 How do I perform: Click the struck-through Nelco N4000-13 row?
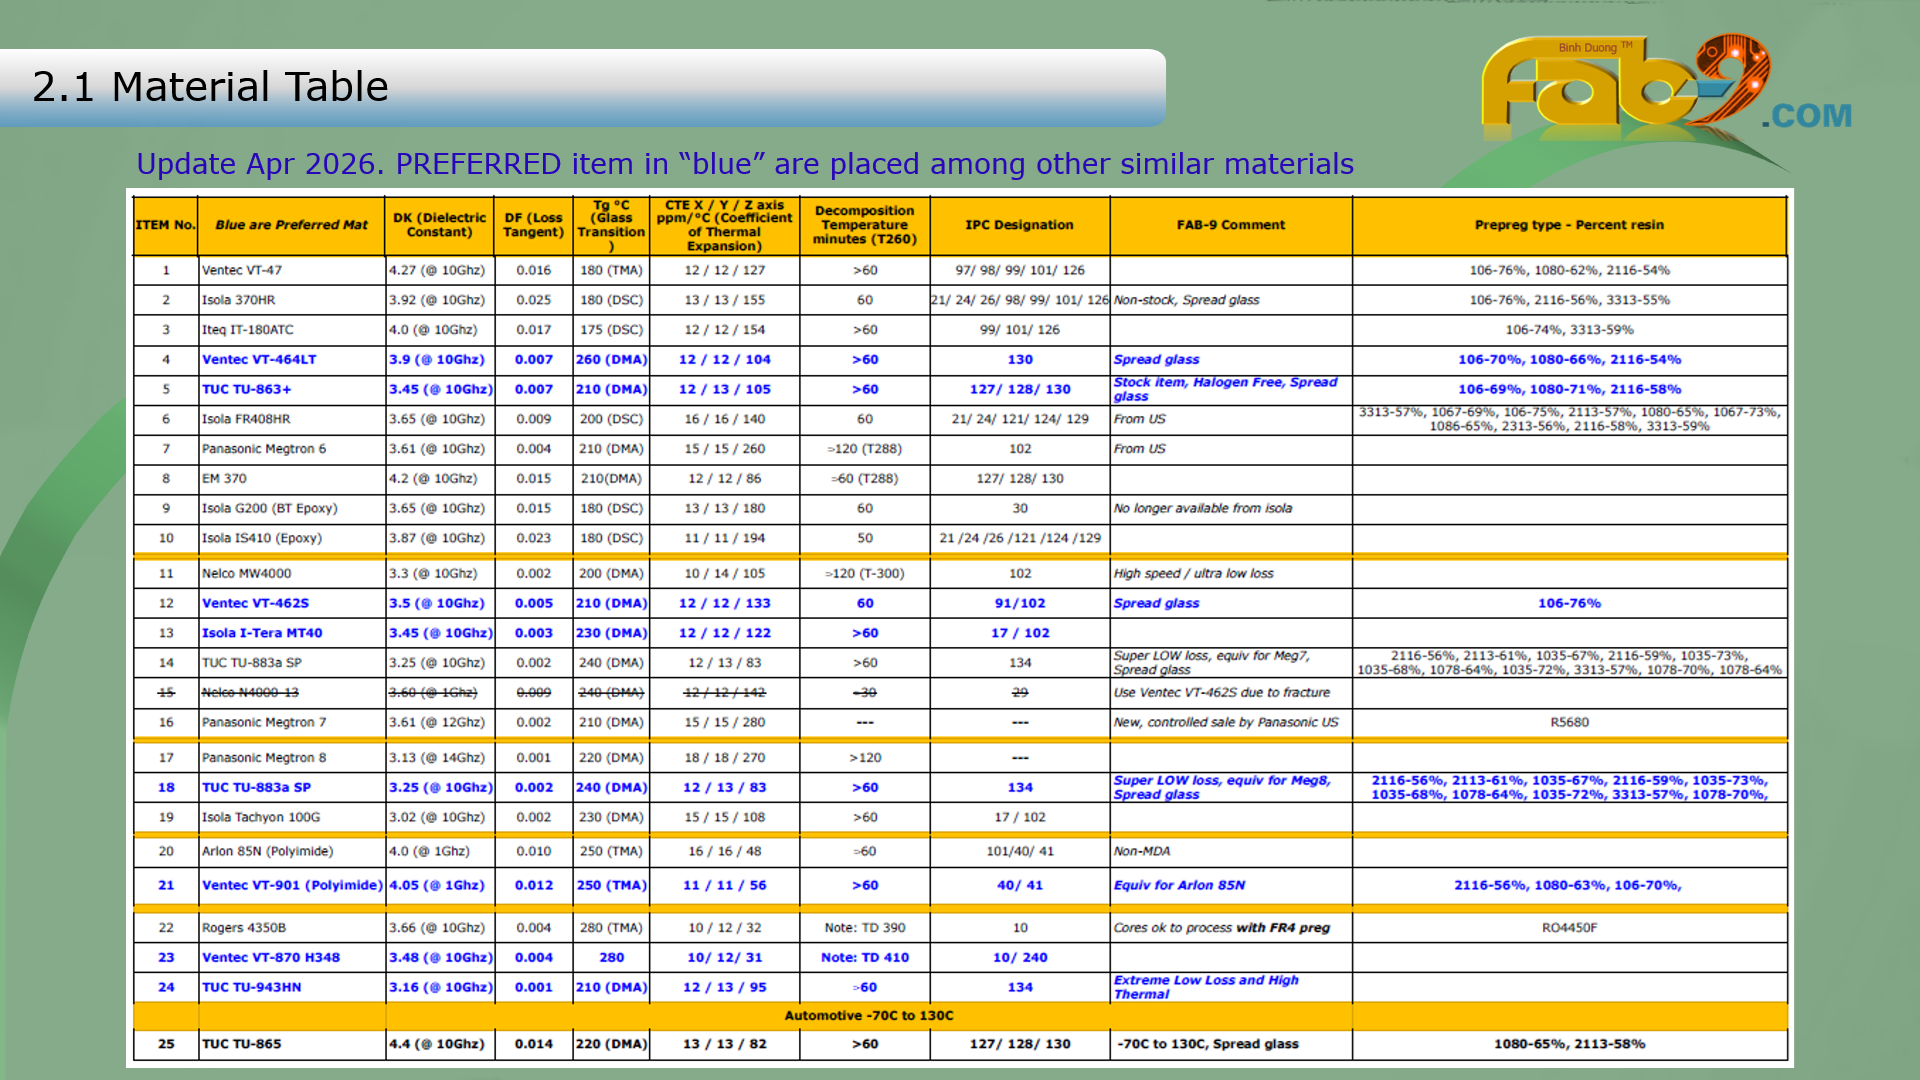[x=250, y=693]
